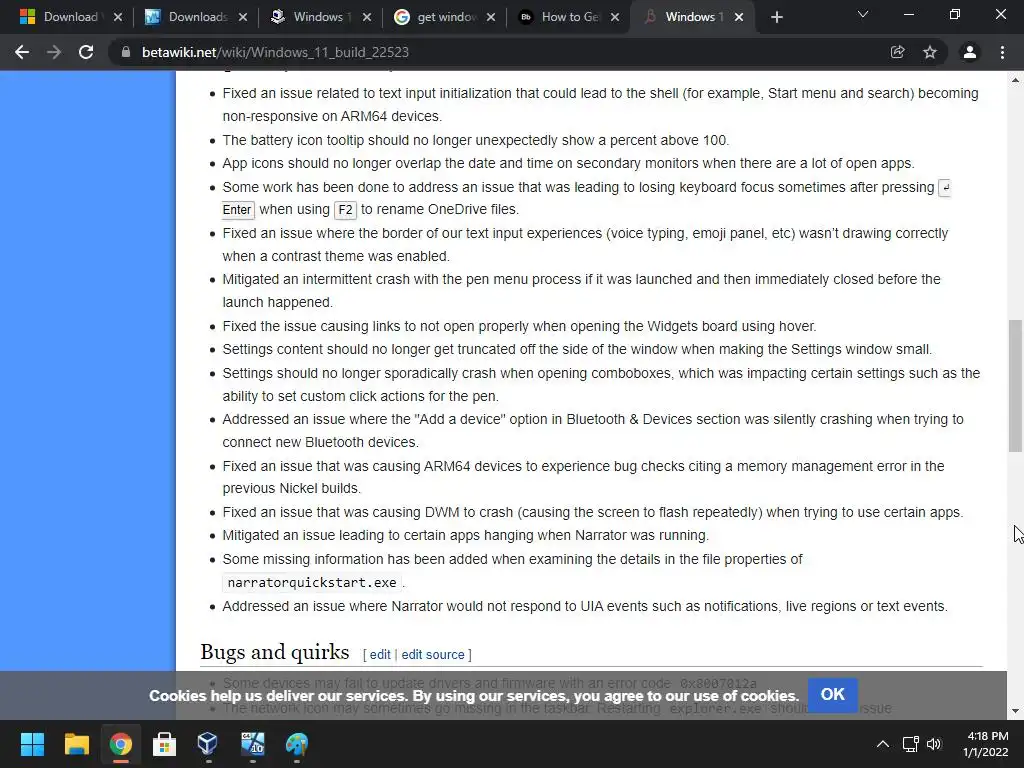Reload the betawiki page

(86, 52)
